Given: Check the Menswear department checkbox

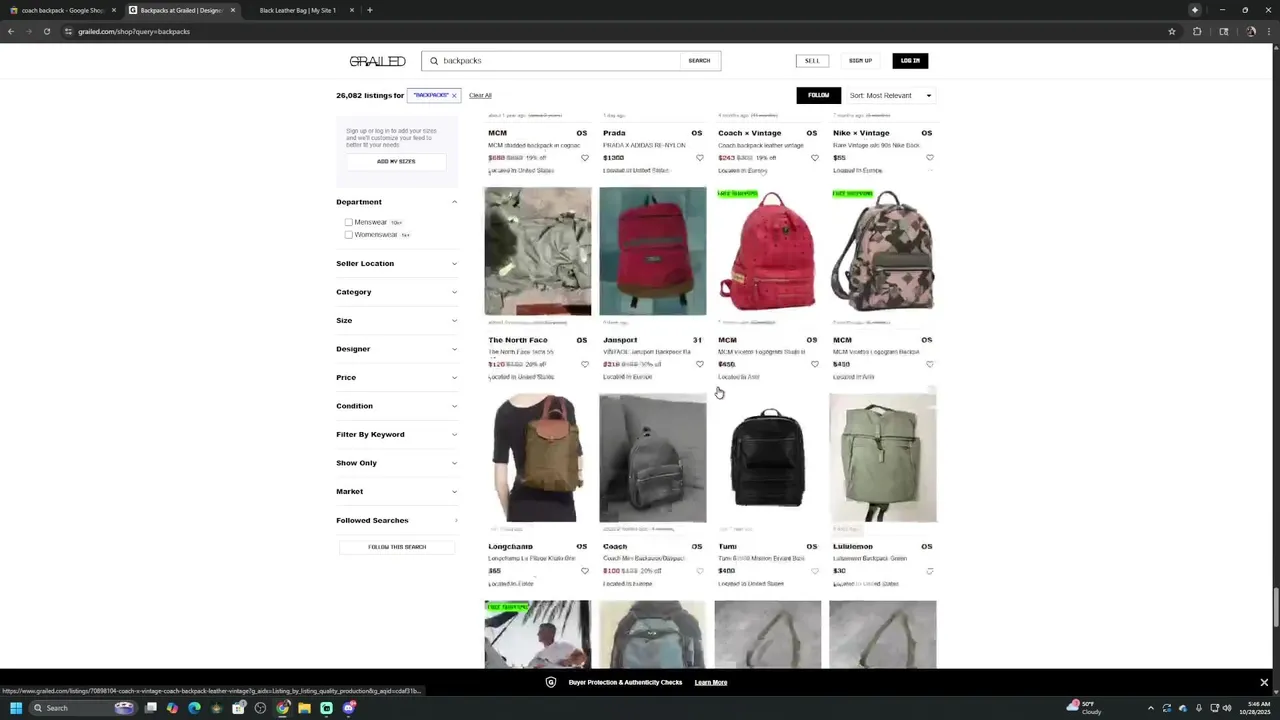Looking at the screenshot, I should coord(349,222).
